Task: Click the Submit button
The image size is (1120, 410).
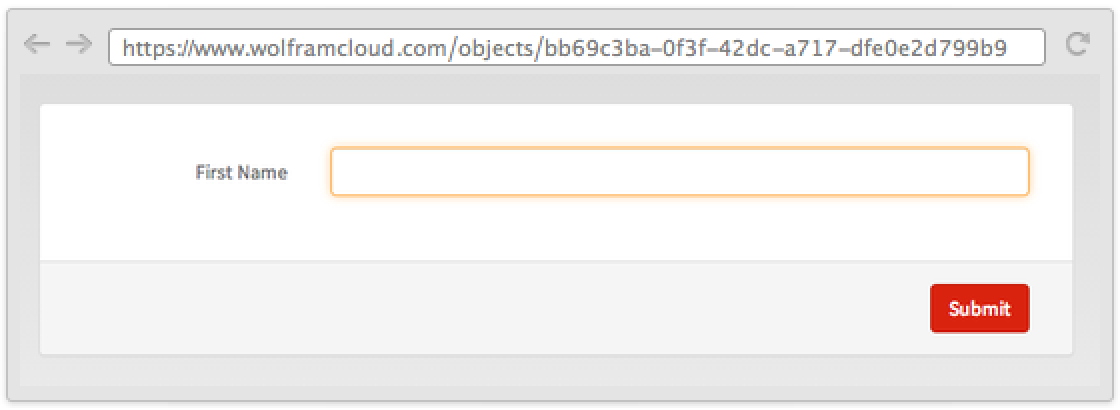Action: click(x=979, y=309)
